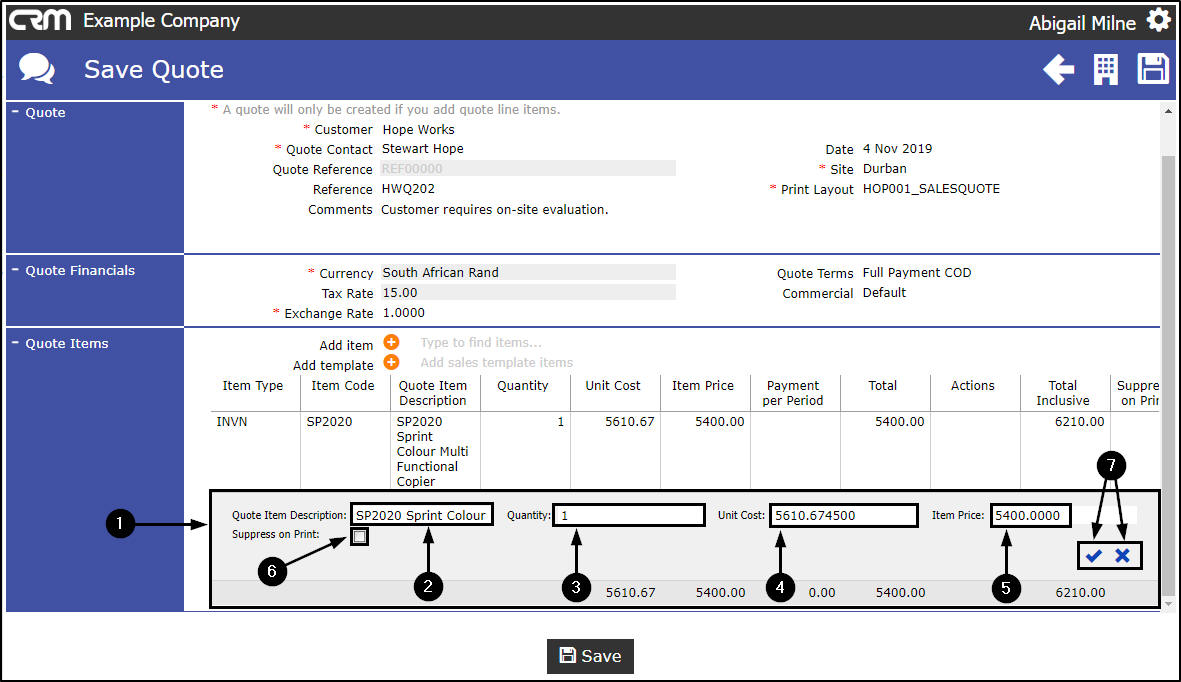
Task: Click the CRM logo in top bar
Action: (x=39, y=20)
